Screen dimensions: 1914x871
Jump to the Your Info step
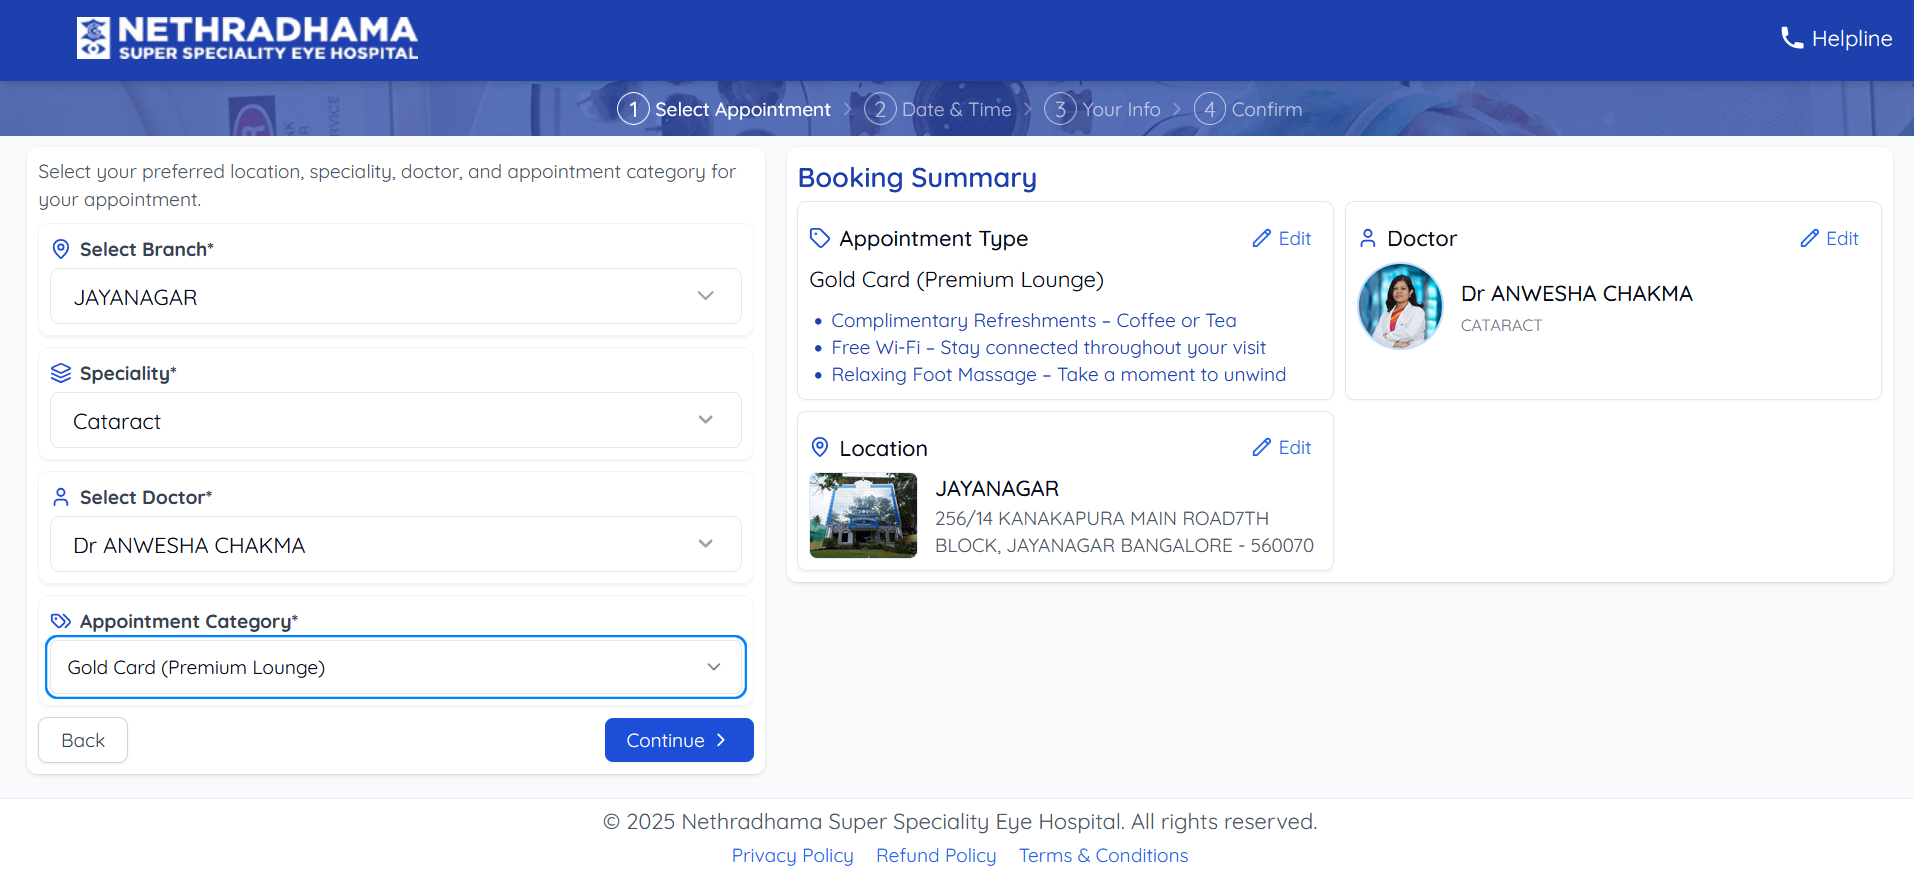pos(1103,109)
